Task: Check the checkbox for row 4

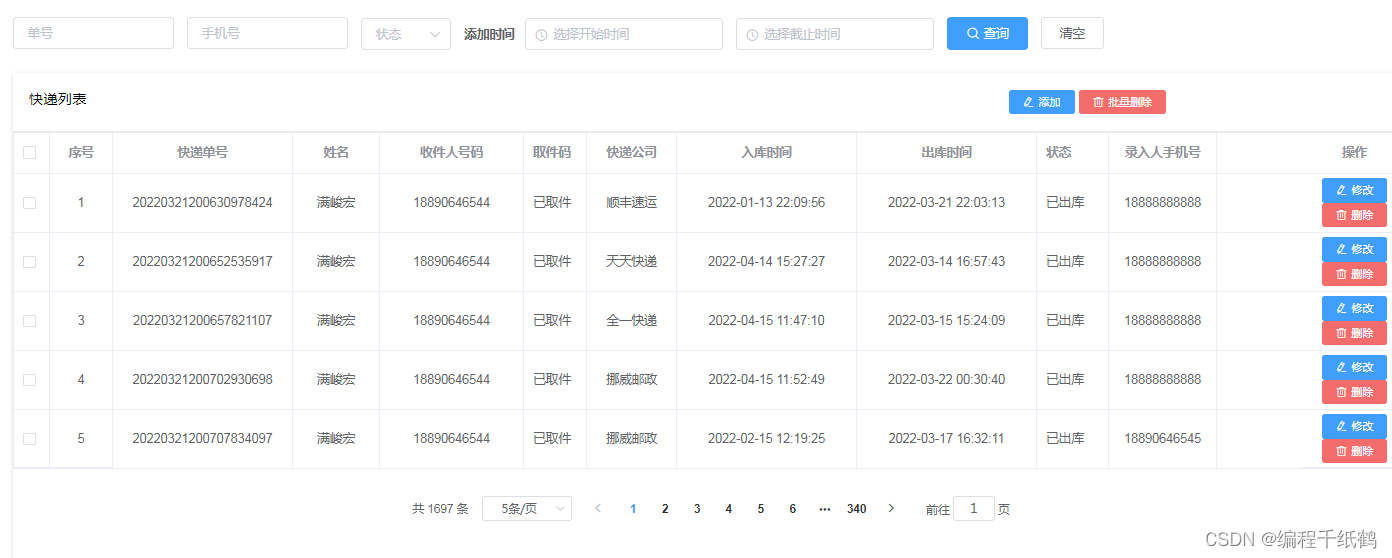Action: point(30,380)
